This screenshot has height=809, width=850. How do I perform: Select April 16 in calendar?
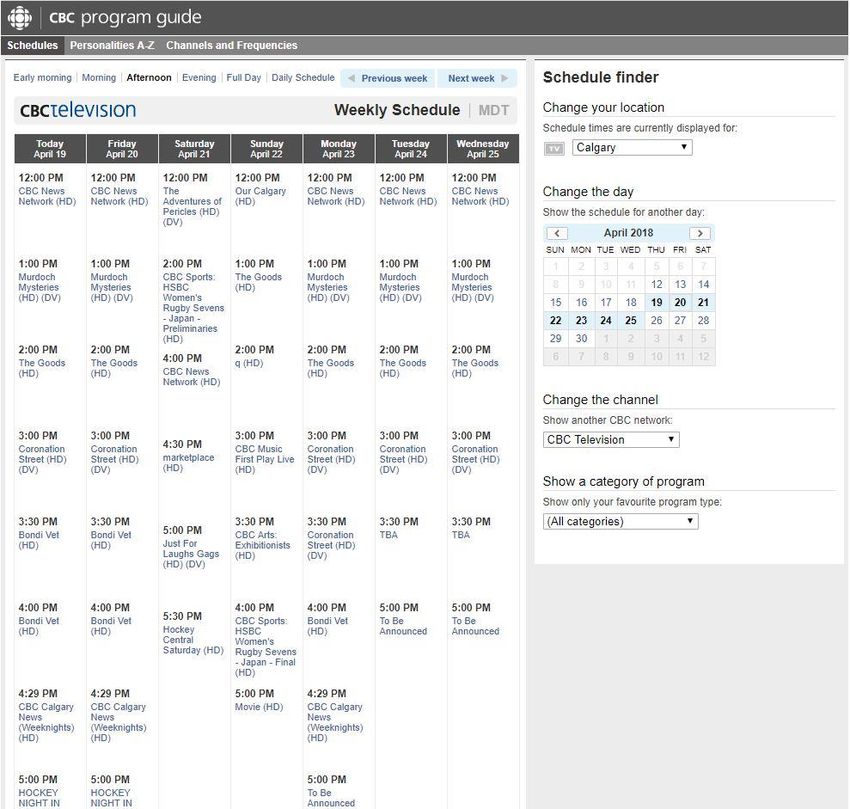point(581,303)
